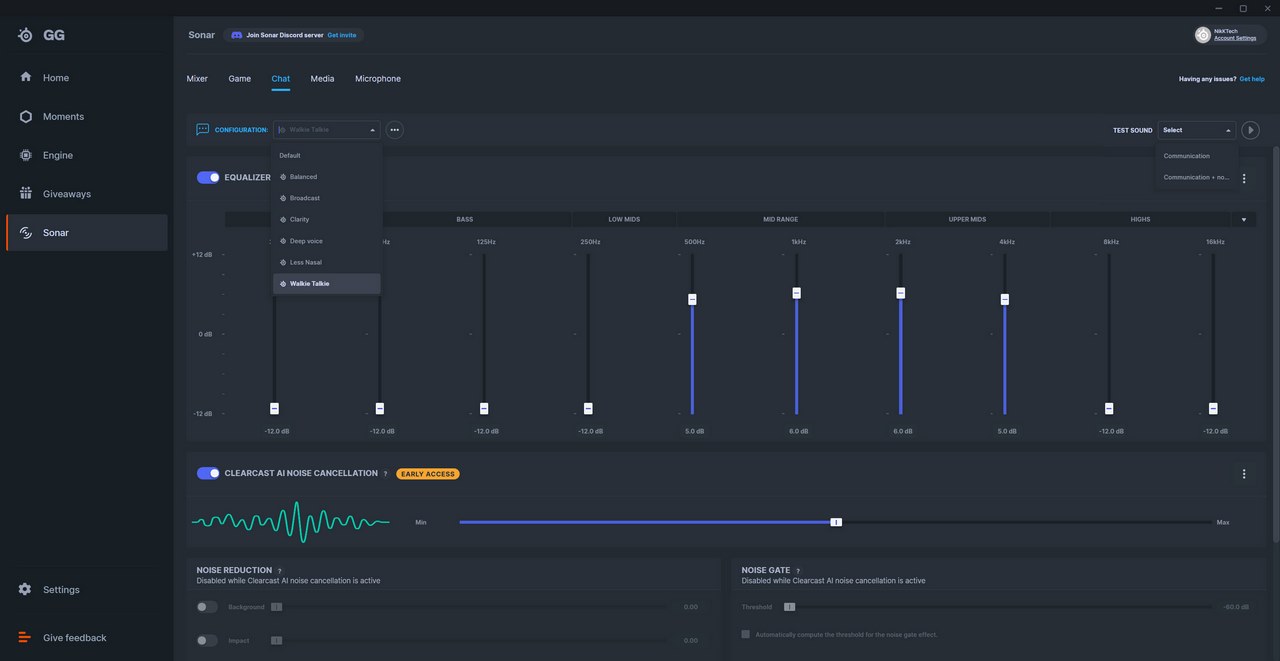Toggle the Impact noise reduction switch

click(207, 640)
